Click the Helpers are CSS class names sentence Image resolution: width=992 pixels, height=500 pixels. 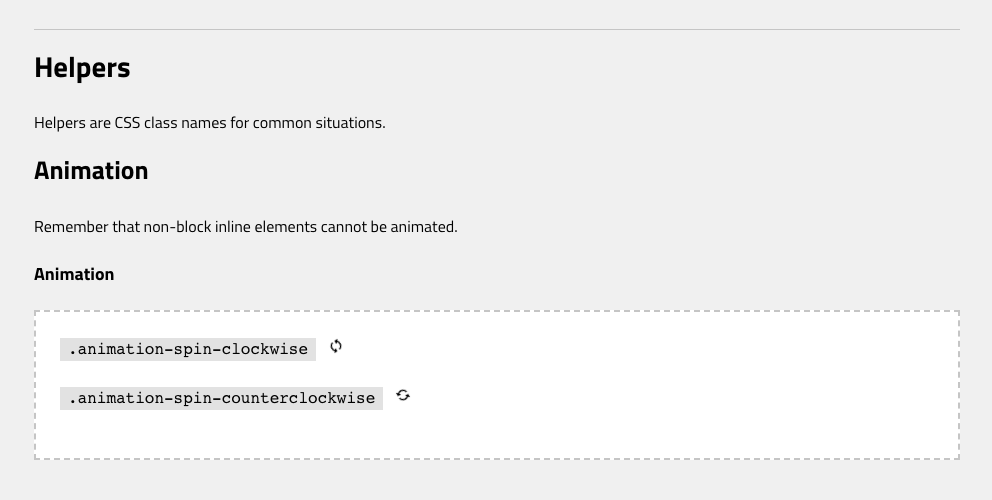209,123
